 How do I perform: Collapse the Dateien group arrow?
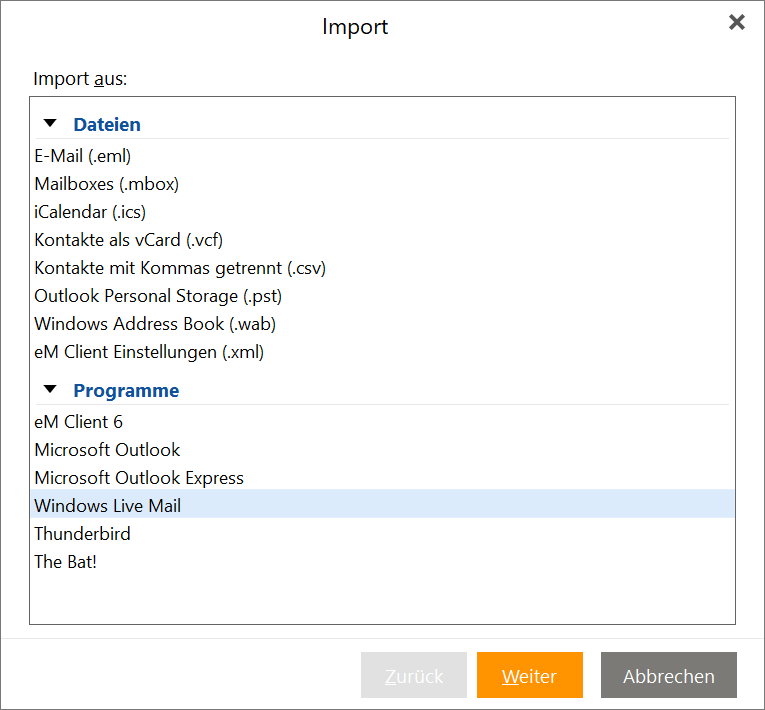(50, 123)
